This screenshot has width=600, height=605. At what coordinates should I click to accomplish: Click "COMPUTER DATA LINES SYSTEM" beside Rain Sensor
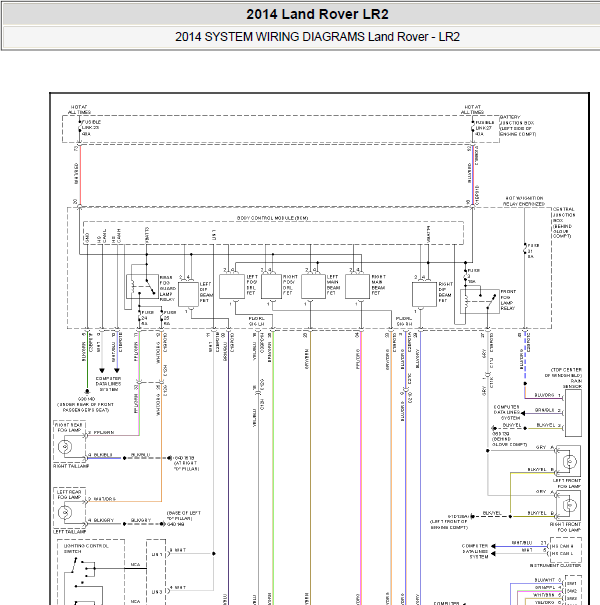507,412
